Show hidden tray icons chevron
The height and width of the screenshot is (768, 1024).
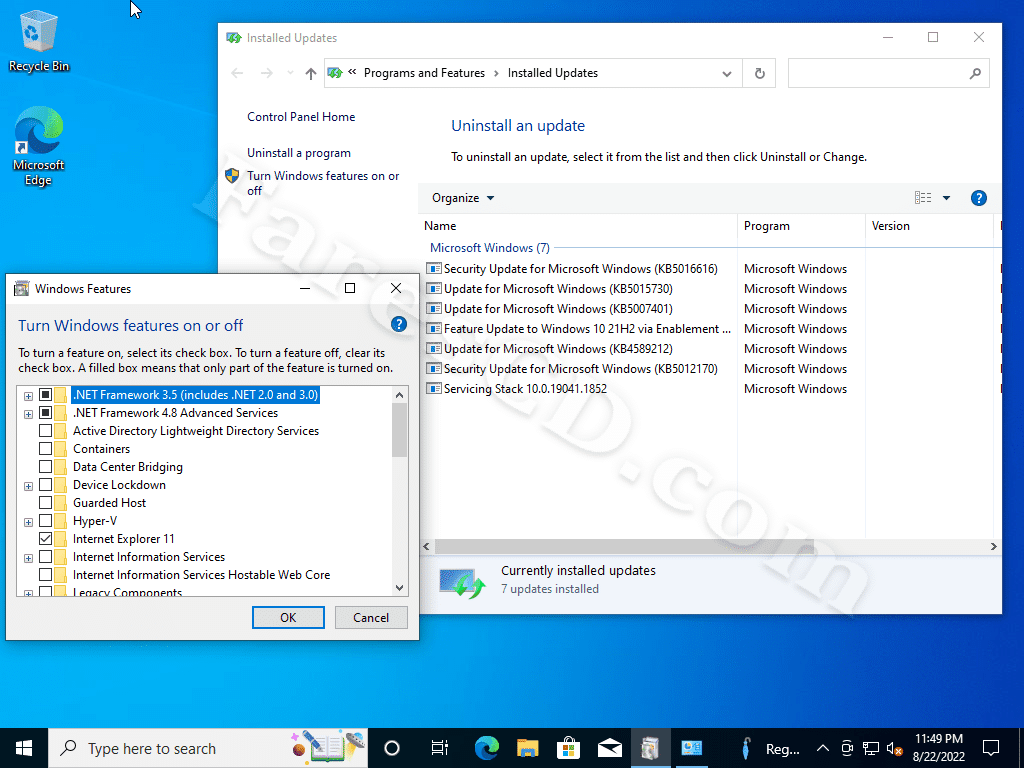click(x=823, y=748)
